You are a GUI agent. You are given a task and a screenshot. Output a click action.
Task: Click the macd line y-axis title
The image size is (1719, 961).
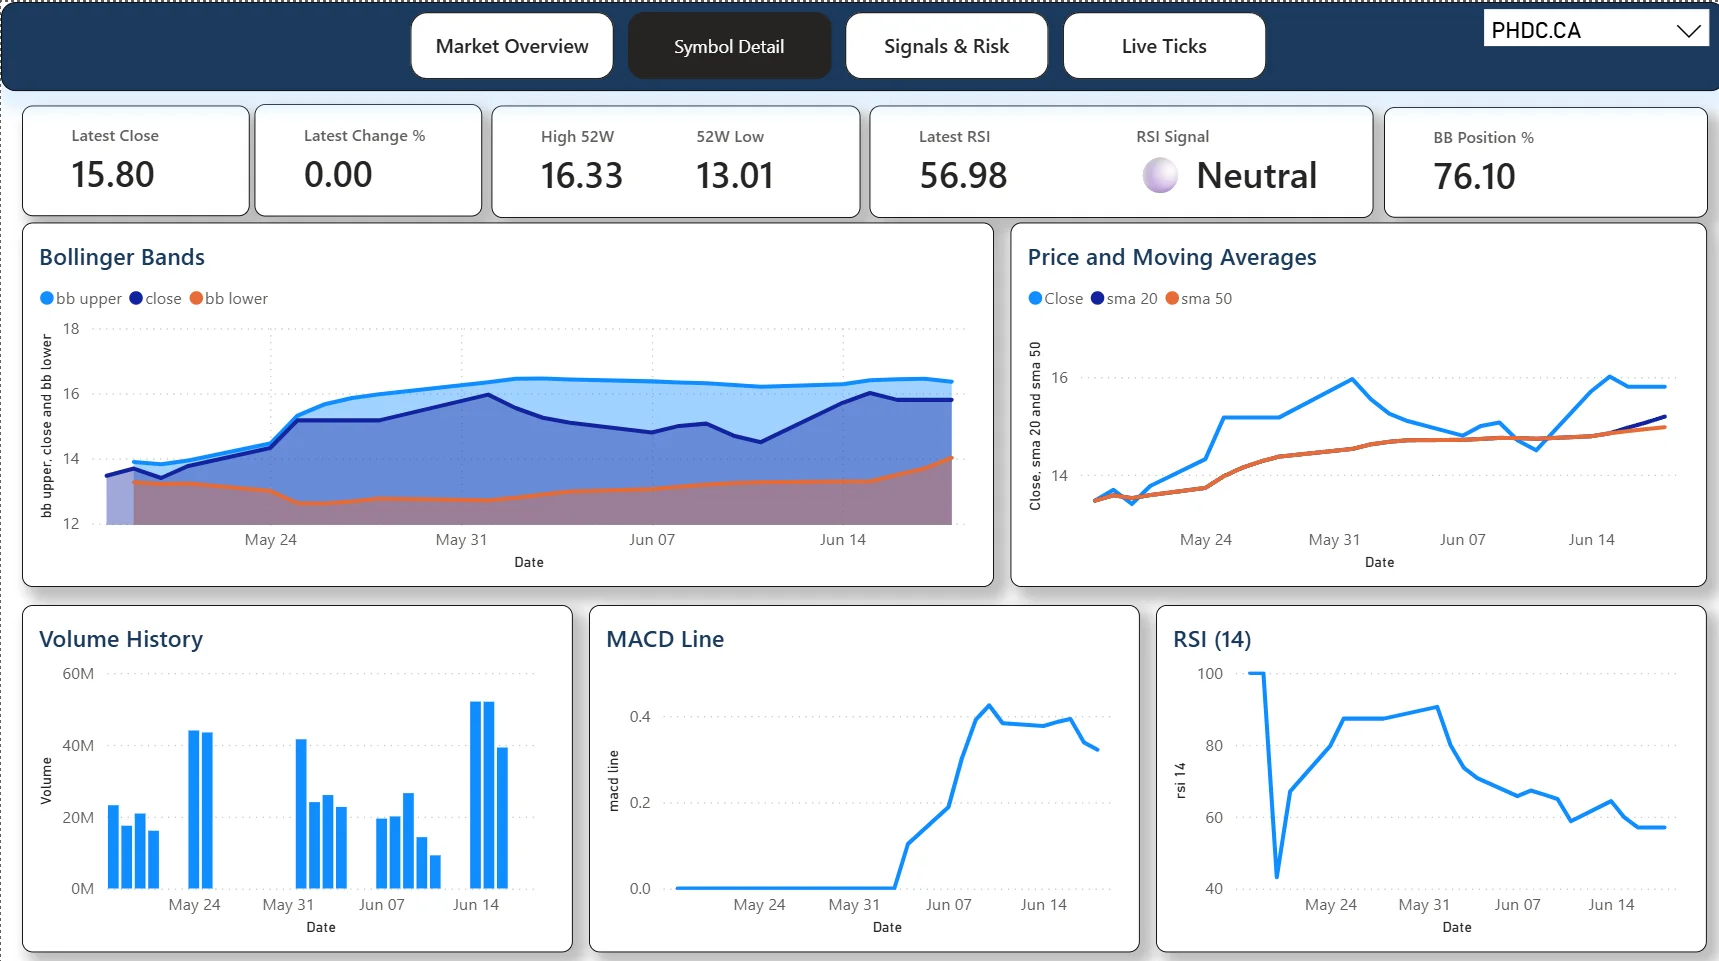pos(613,781)
